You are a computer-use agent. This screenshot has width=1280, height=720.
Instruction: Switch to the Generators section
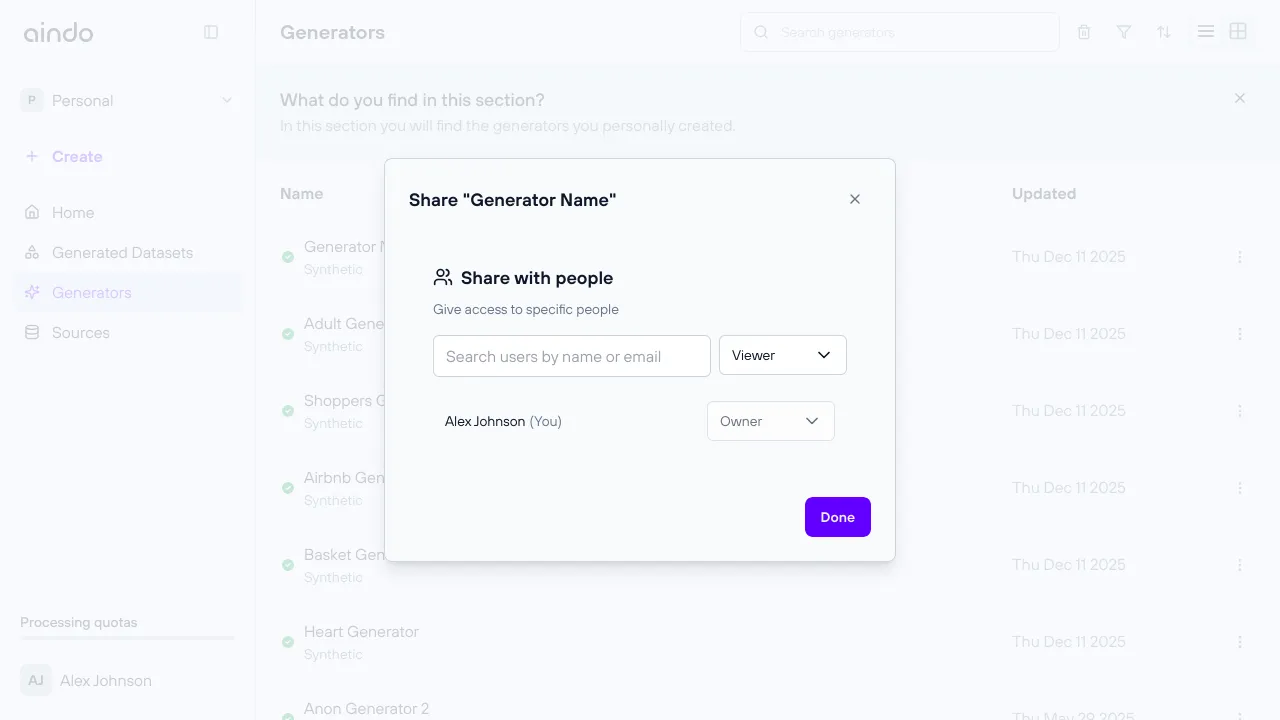coord(91,292)
